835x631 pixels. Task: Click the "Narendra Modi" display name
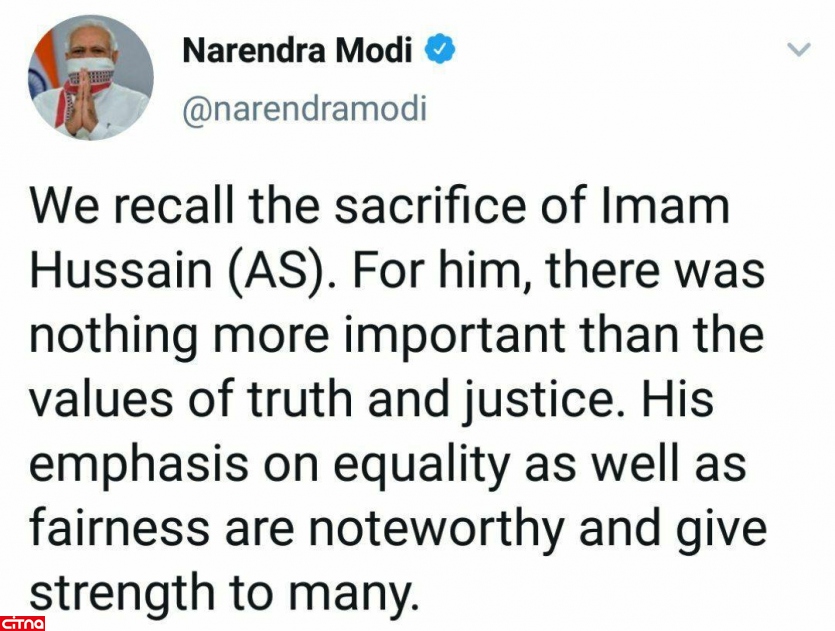pyautogui.click(x=297, y=50)
